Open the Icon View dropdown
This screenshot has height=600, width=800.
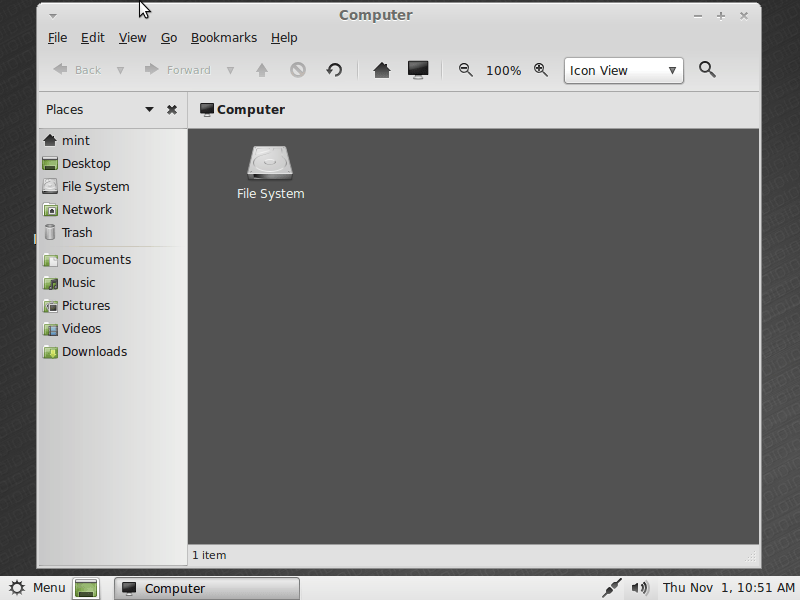click(x=623, y=70)
